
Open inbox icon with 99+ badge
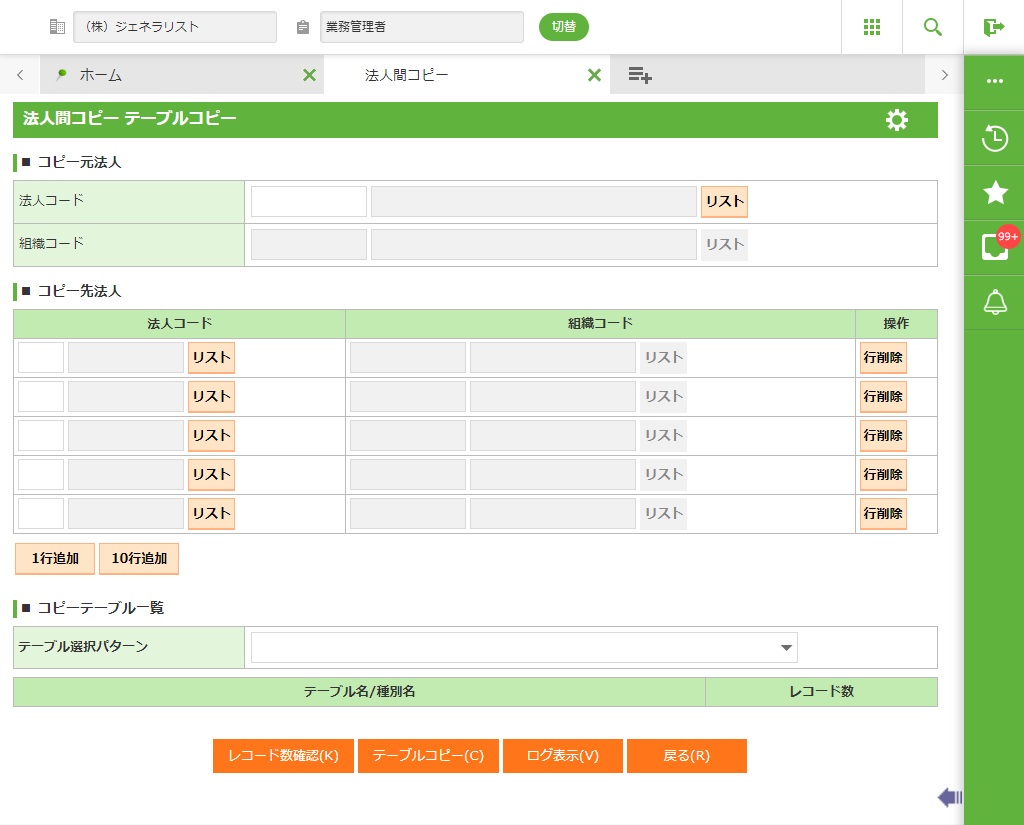coord(995,247)
